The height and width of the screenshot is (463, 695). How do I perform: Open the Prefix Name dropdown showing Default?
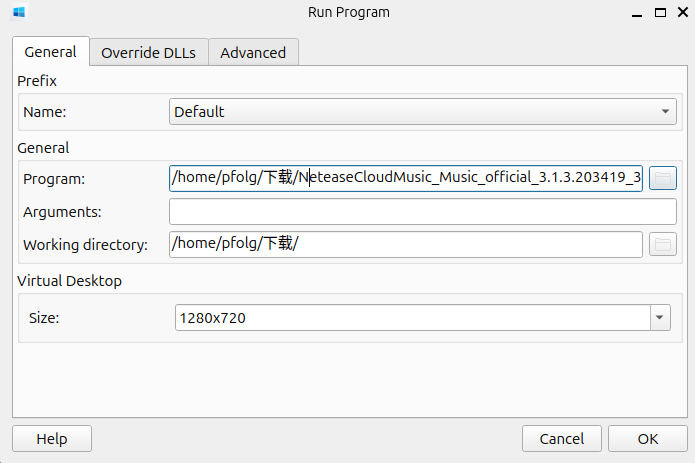(x=410, y=112)
